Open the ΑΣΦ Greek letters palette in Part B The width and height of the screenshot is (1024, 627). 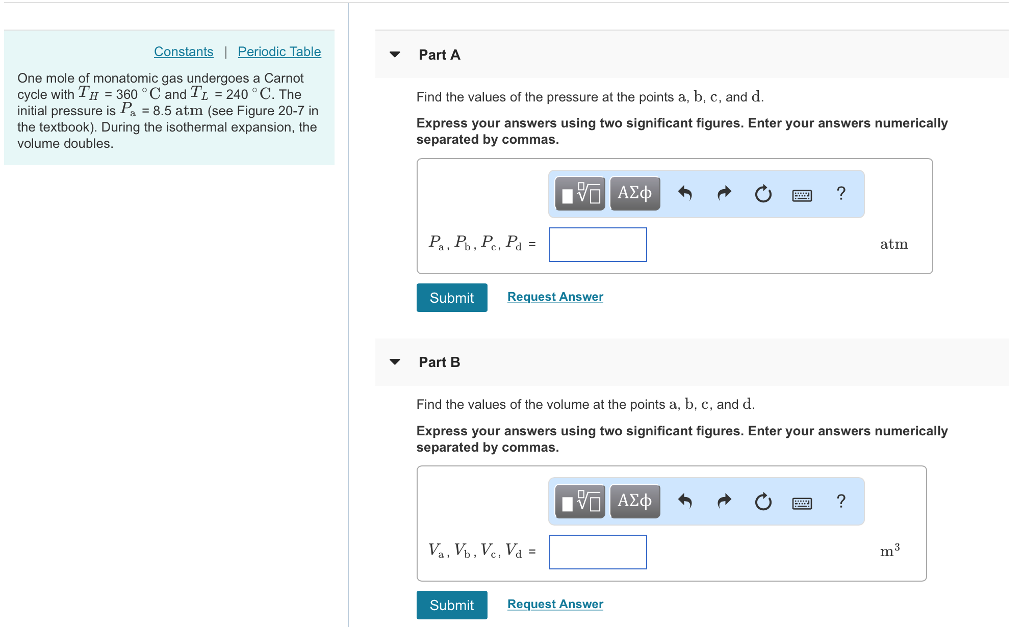[x=634, y=501]
